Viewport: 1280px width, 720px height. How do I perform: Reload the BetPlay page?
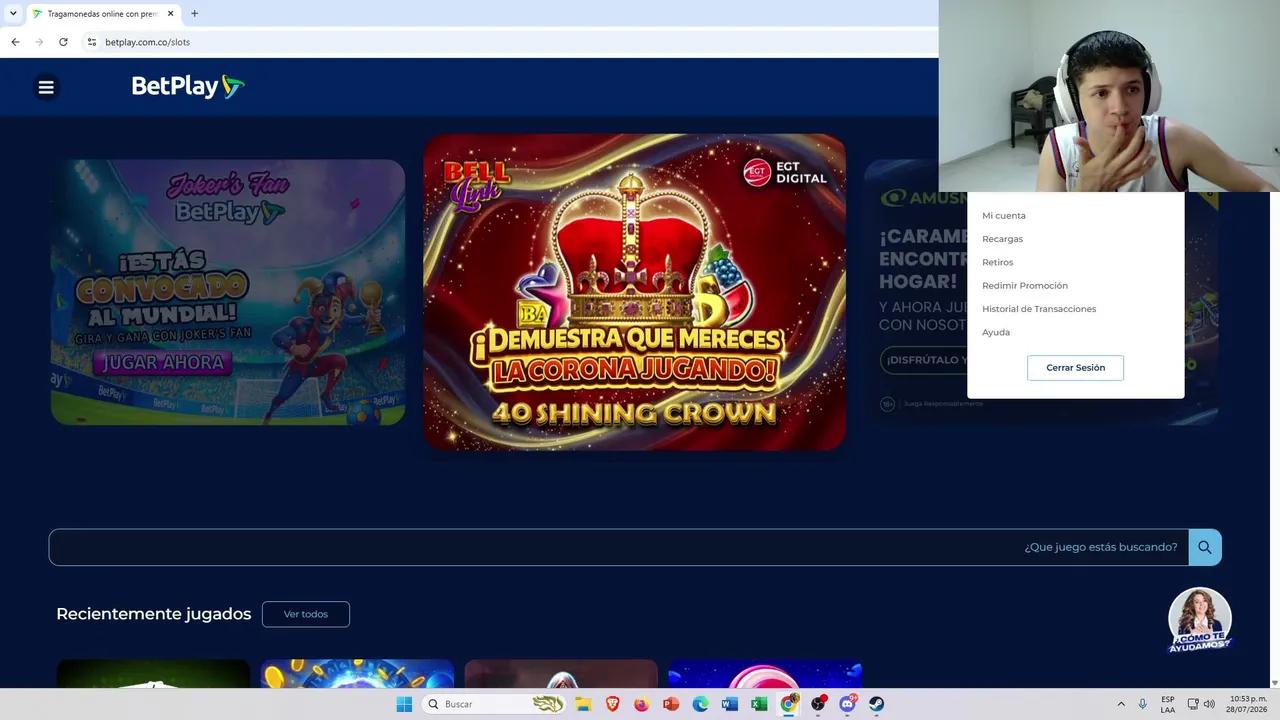pos(63,42)
